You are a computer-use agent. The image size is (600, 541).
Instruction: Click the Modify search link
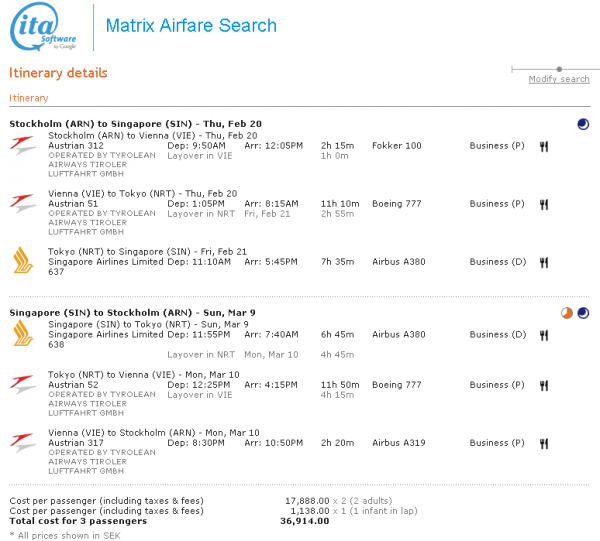pos(558,79)
